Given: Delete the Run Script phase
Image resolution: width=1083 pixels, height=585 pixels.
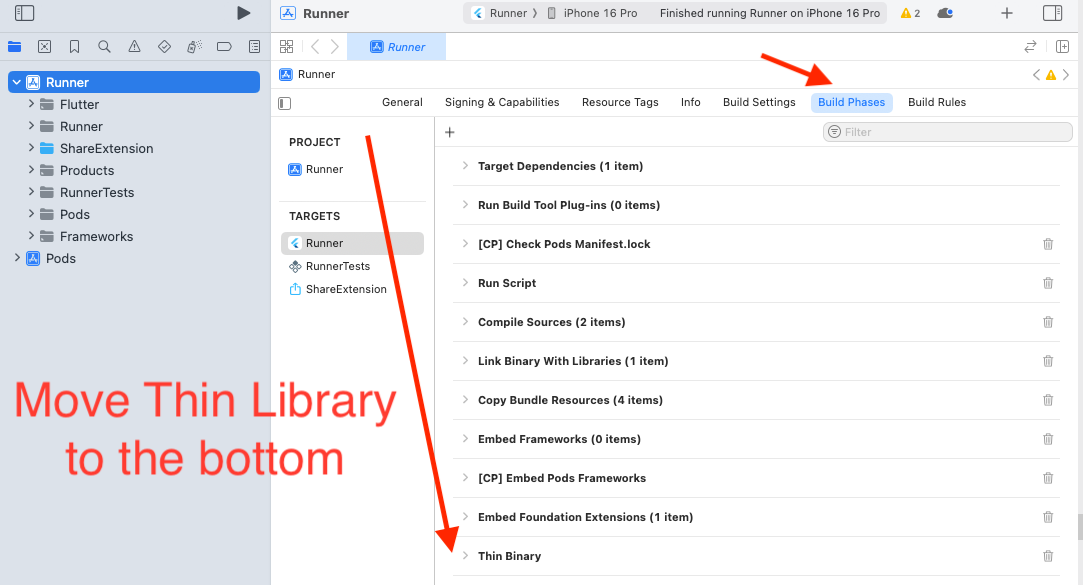Looking at the screenshot, I should coord(1048,283).
